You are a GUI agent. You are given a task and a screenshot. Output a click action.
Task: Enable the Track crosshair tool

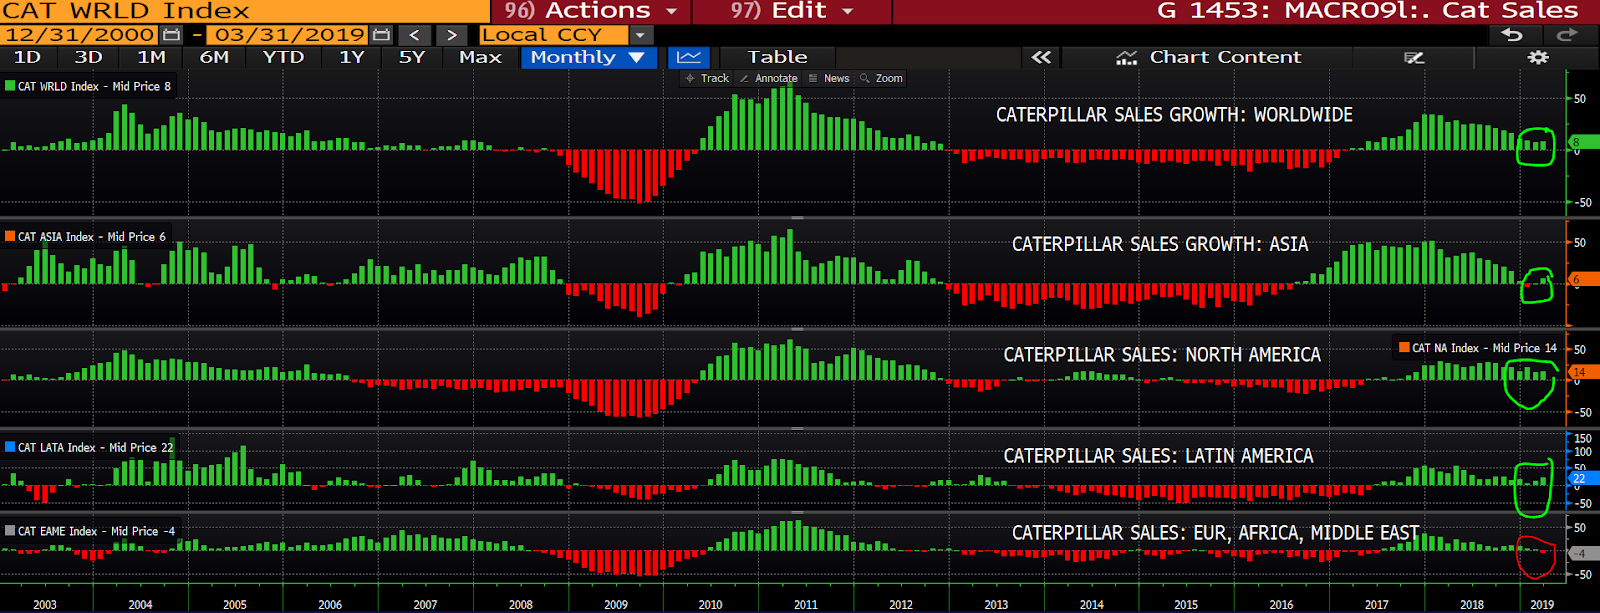point(707,78)
